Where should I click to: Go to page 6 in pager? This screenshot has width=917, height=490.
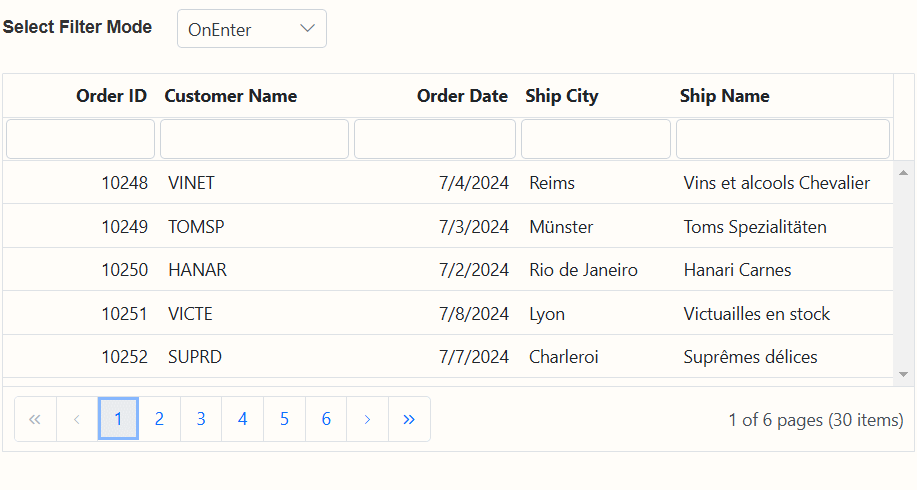[326, 419]
